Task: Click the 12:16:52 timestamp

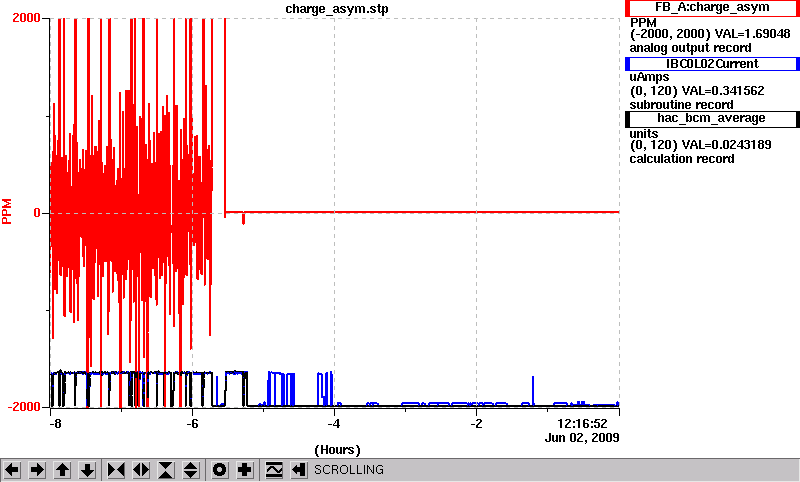Action: click(582, 424)
